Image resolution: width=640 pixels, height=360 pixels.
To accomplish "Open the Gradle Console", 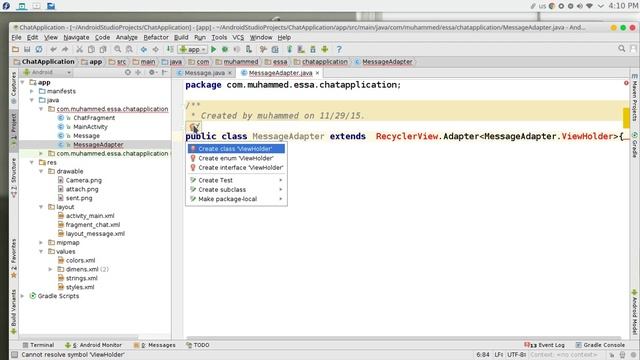I will [600, 345].
